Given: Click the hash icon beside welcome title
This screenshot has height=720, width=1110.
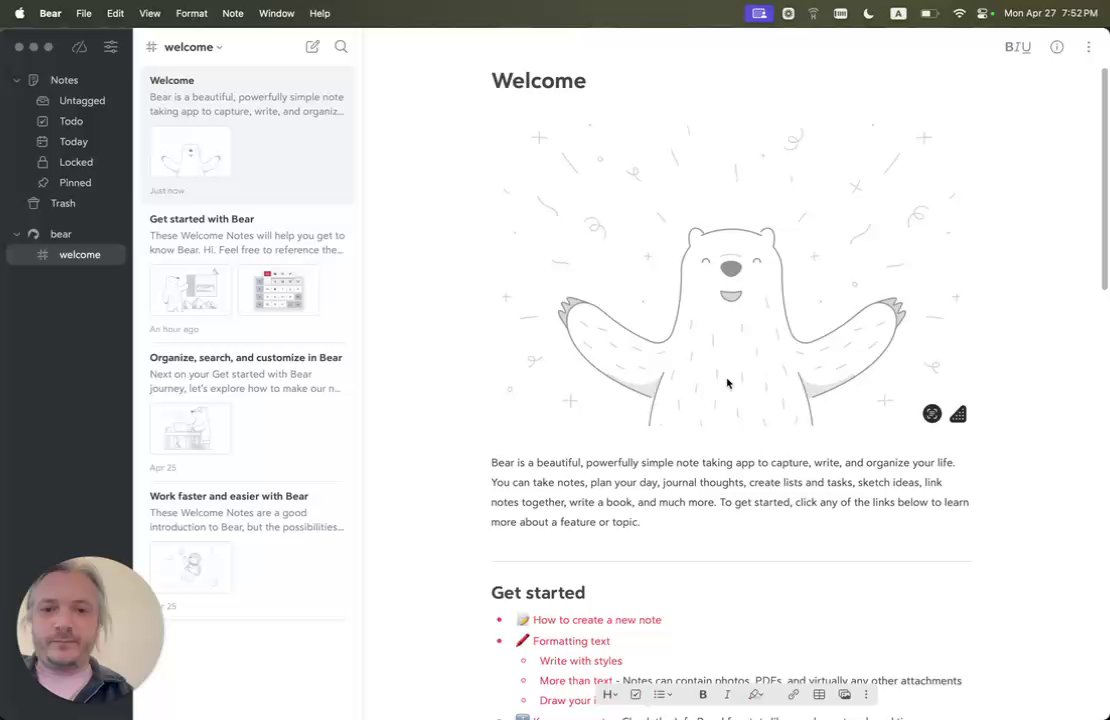Looking at the screenshot, I should tap(151, 47).
